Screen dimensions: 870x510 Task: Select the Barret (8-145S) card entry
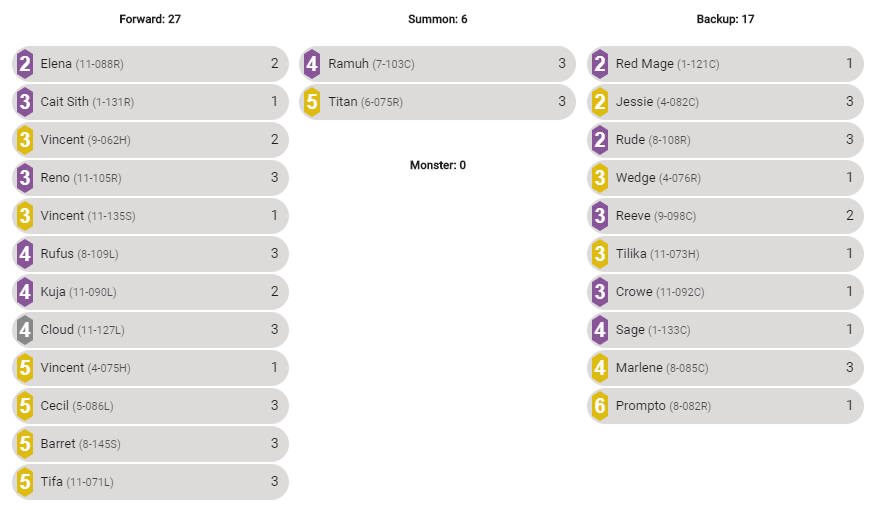pyautogui.click(x=150, y=444)
